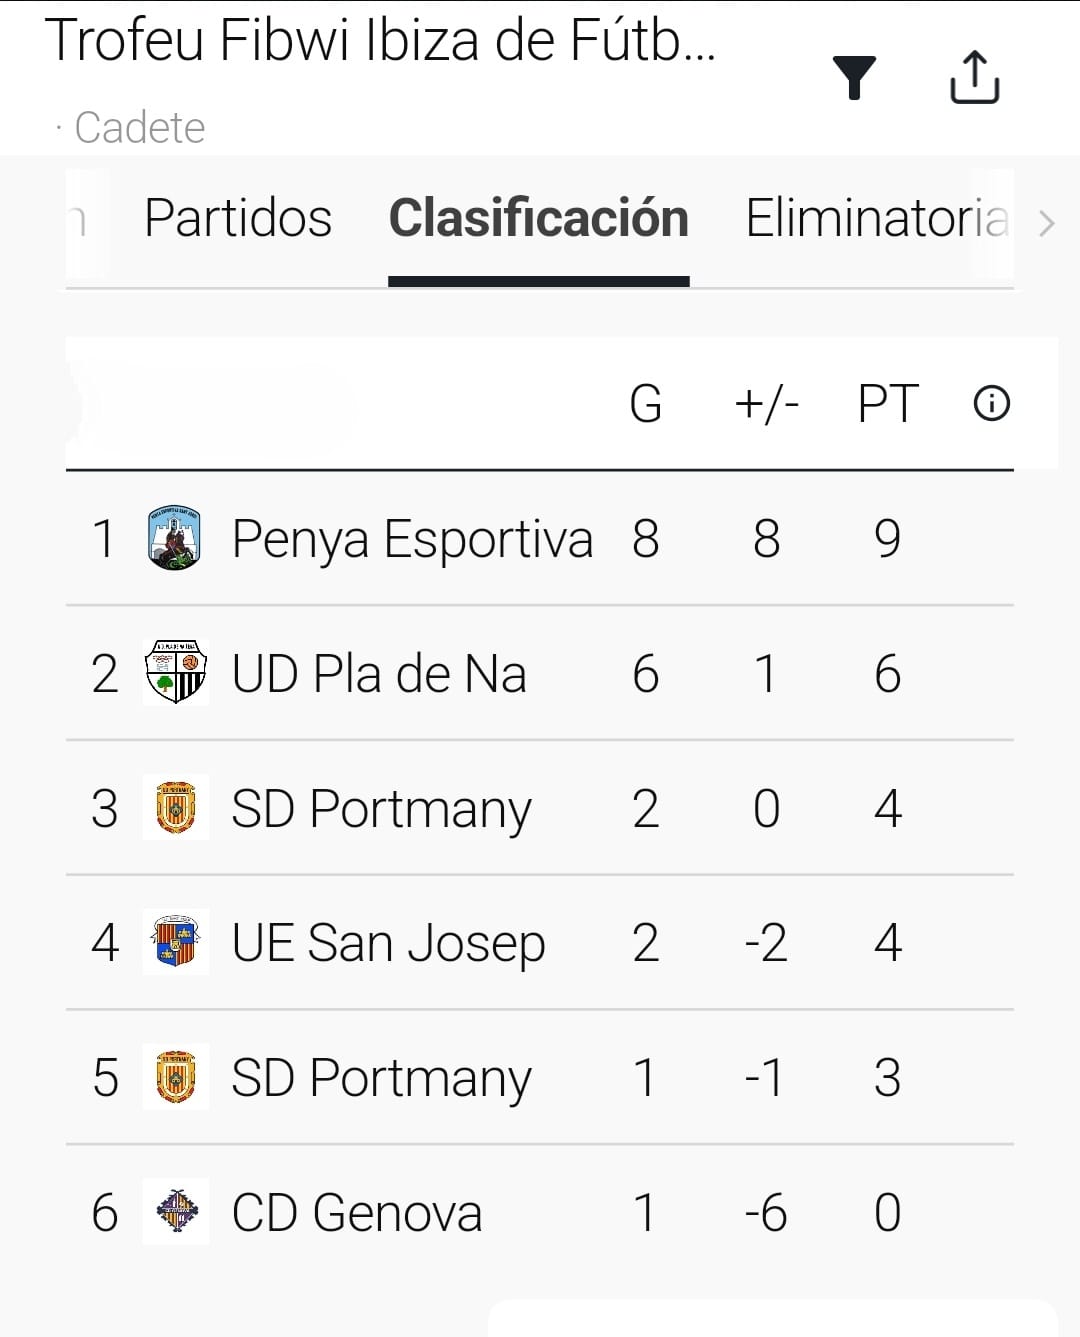Open UD Pla de Na team link
This screenshot has width=1080, height=1337.
coord(379,674)
